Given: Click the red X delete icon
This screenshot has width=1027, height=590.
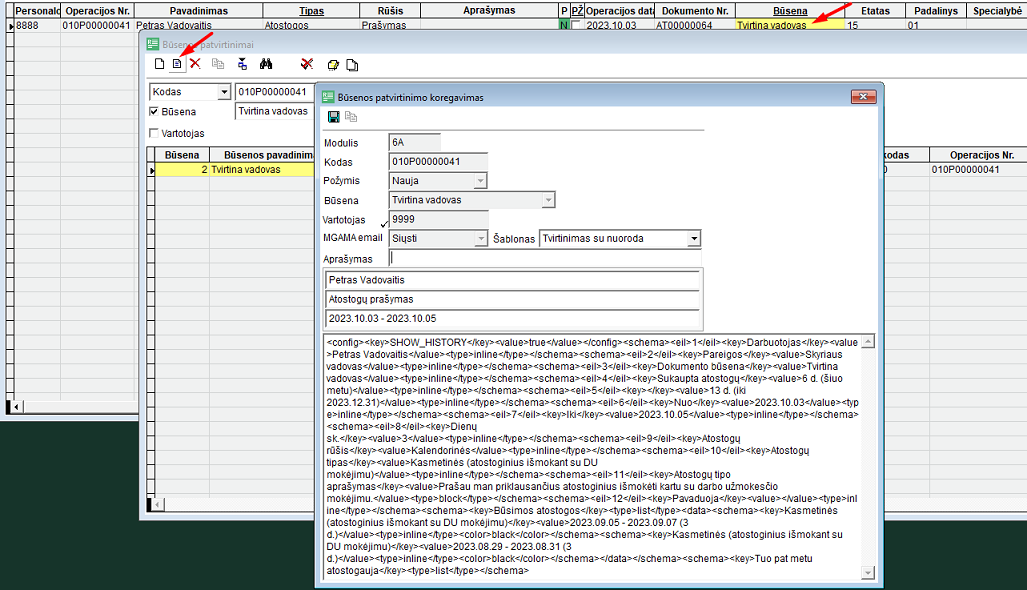Looking at the screenshot, I should [195, 64].
